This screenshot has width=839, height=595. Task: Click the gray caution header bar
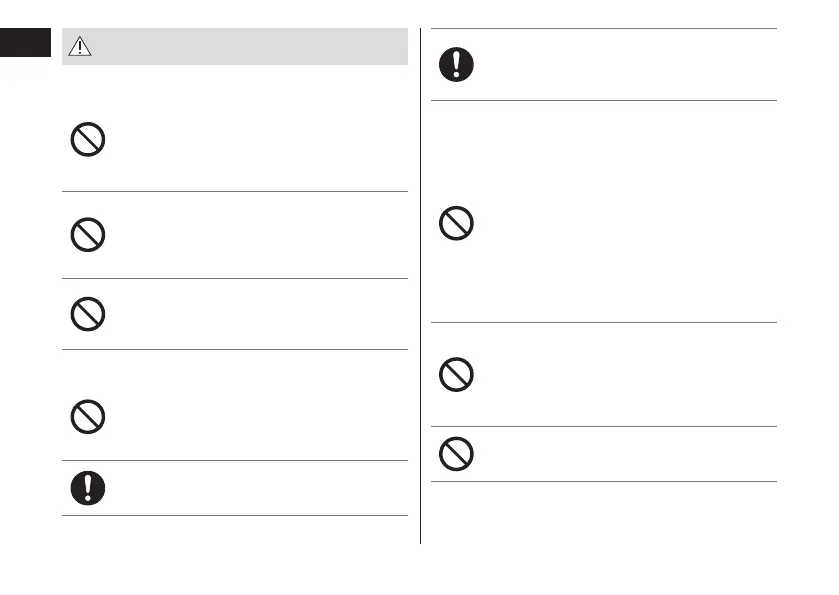[x=235, y=46]
